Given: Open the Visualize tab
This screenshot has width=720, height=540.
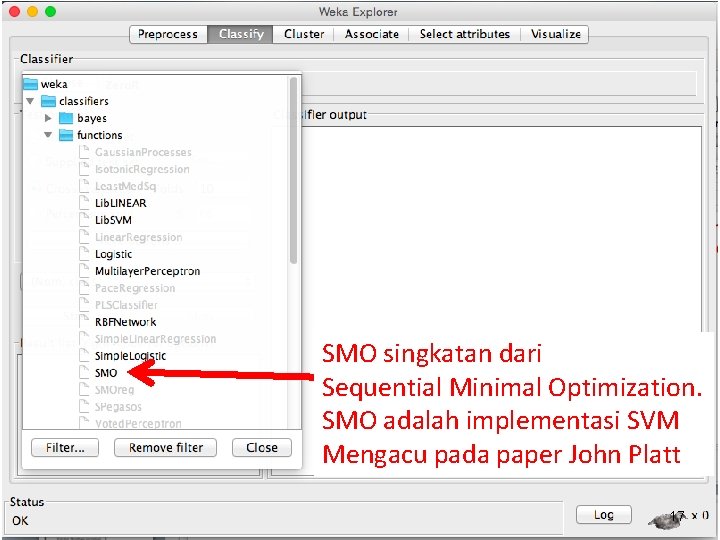Looking at the screenshot, I should coord(555,34).
